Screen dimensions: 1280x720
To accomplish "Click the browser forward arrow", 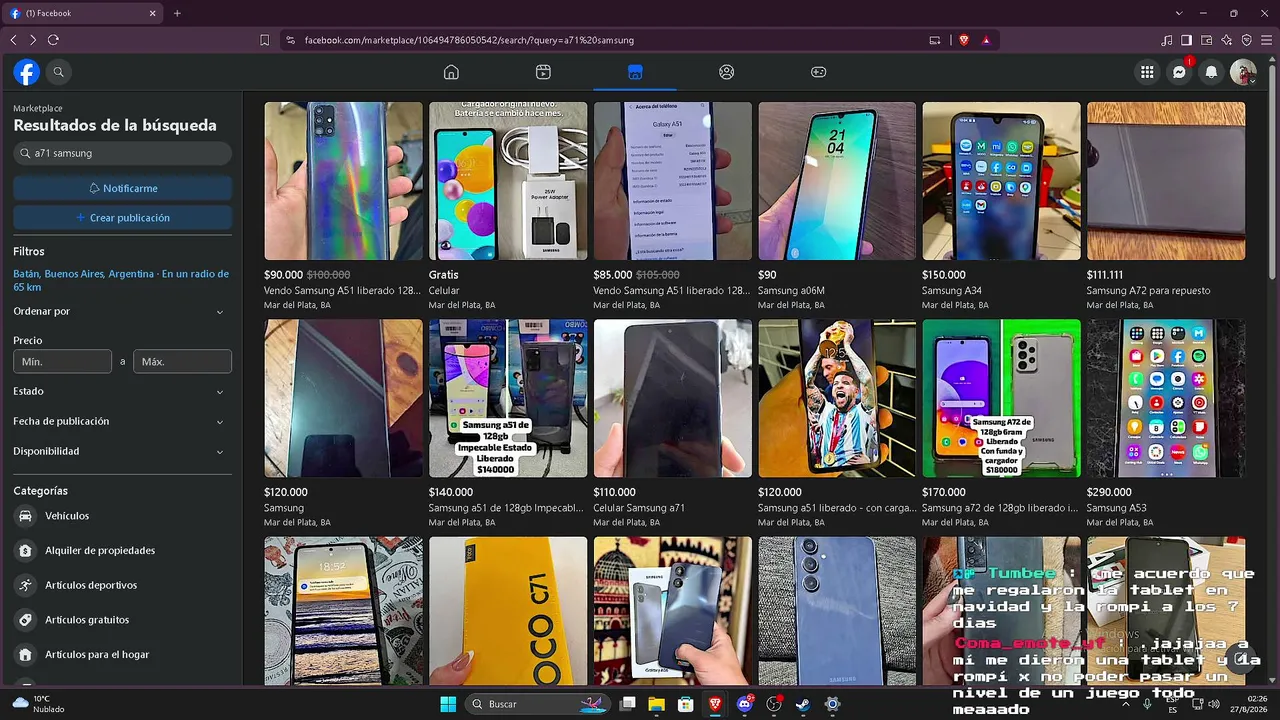I will [33, 40].
